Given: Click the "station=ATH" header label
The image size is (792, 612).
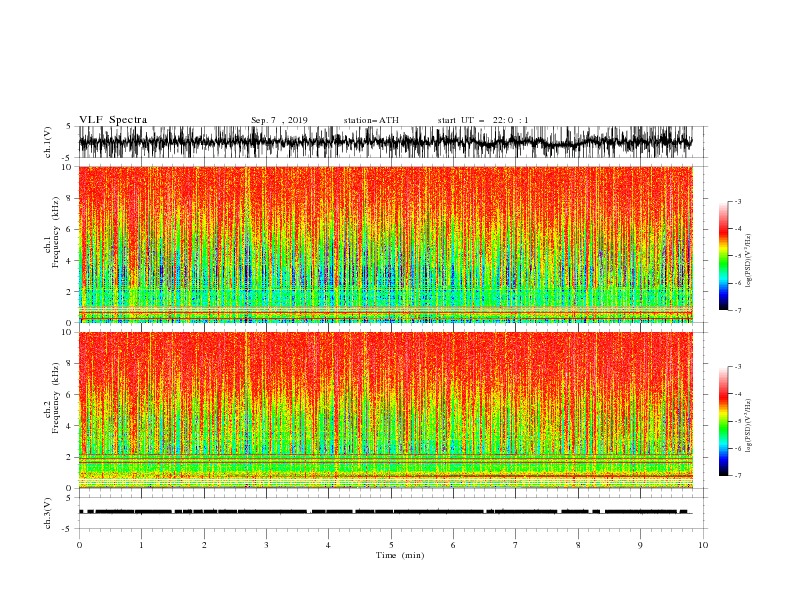Looking at the screenshot, I should (371, 120).
